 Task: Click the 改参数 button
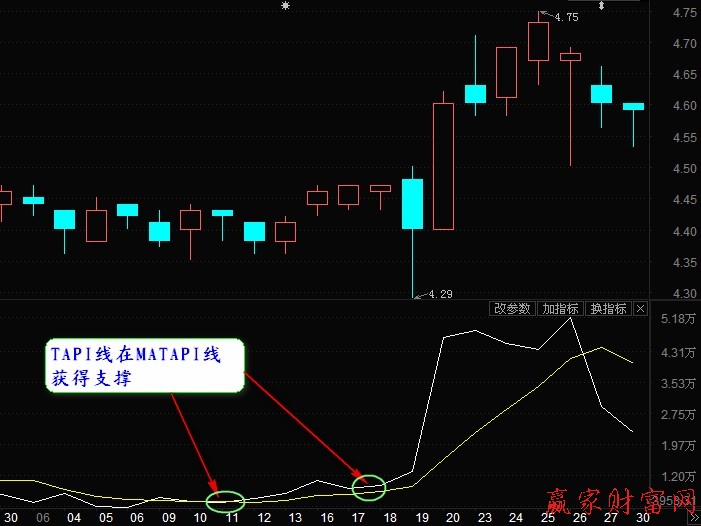512,309
